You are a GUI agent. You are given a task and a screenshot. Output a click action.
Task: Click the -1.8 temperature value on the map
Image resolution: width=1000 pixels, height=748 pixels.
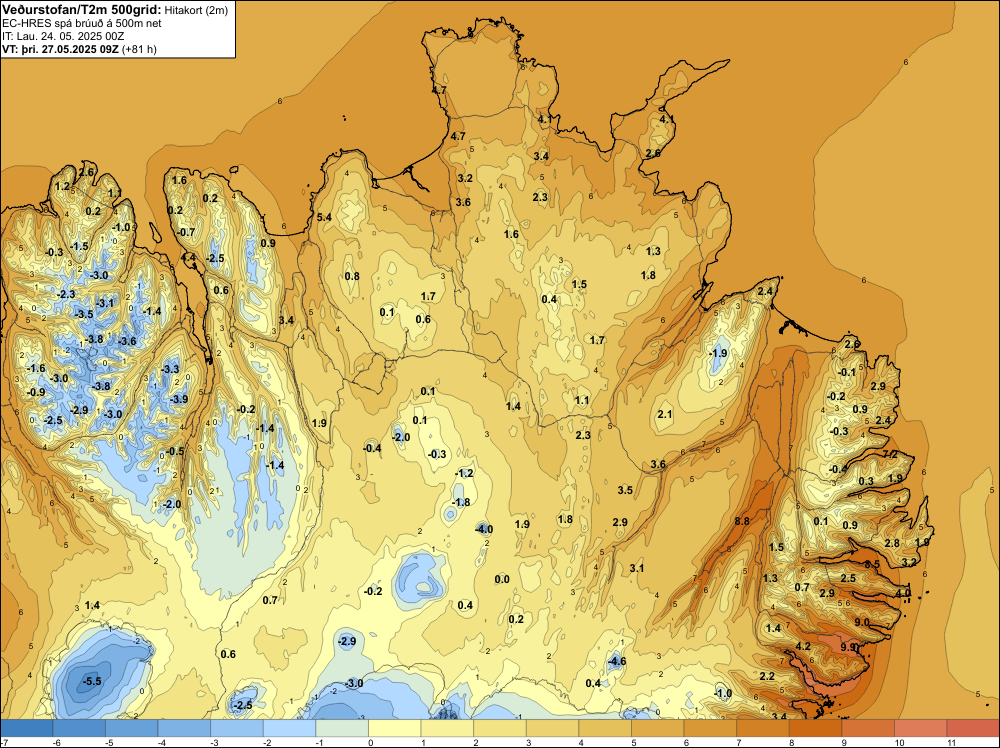pyautogui.click(x=460, y=502)
